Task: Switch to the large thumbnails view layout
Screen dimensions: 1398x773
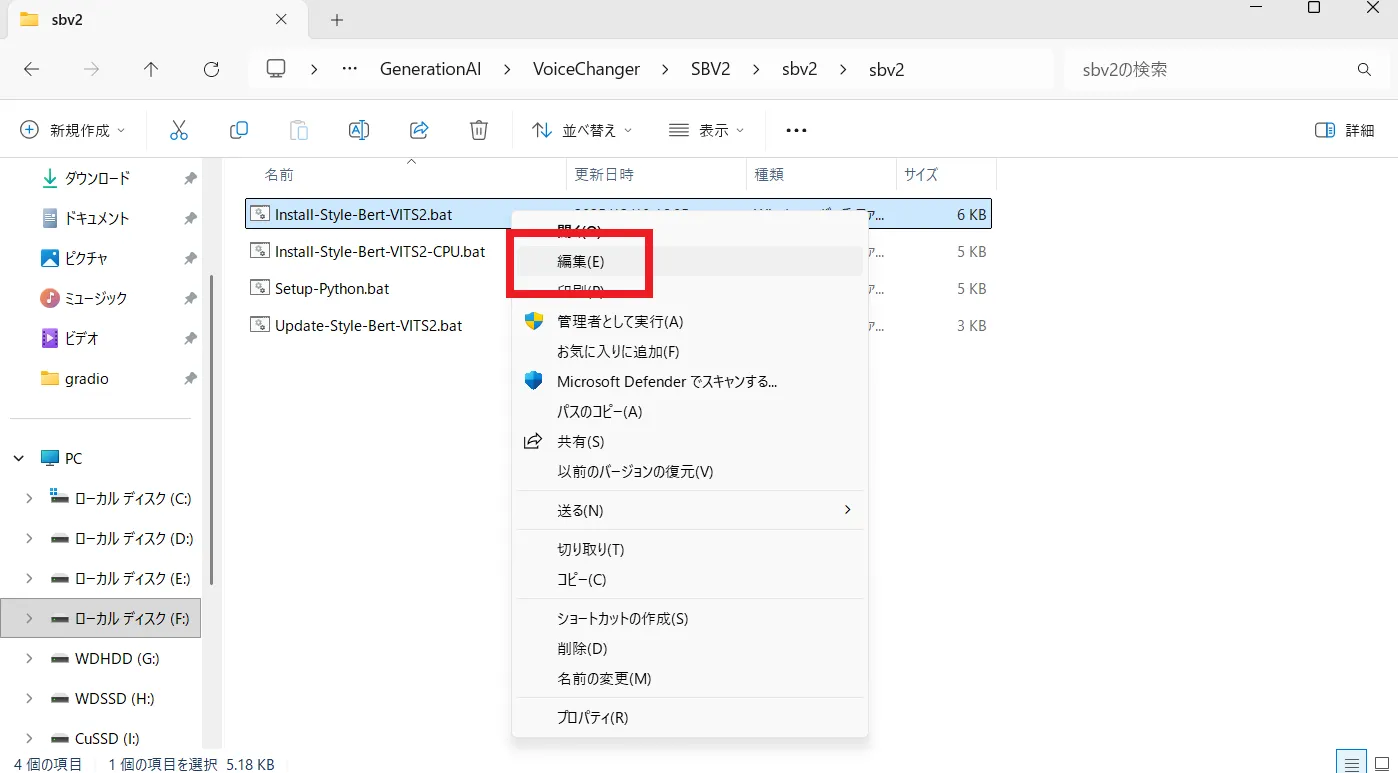Action: click(1381, 763)
